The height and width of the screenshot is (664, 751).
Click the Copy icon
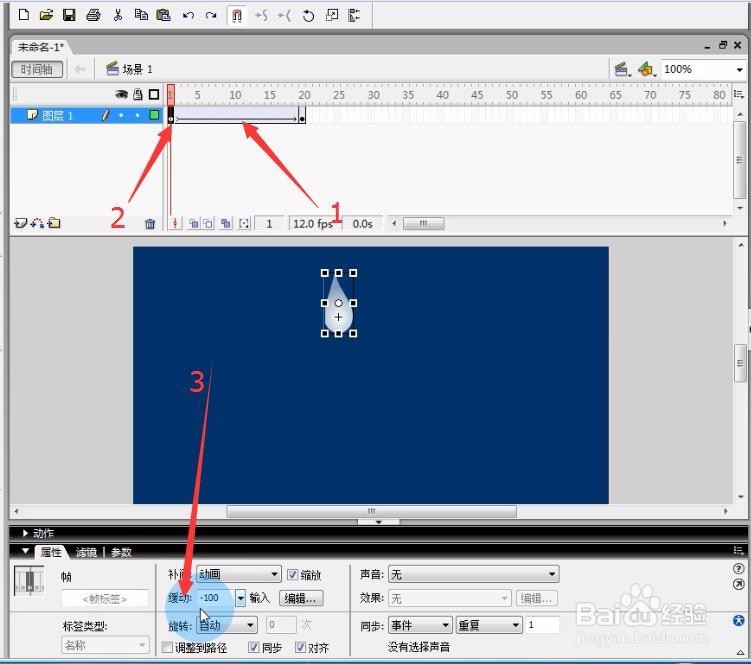tap(141, 15)
